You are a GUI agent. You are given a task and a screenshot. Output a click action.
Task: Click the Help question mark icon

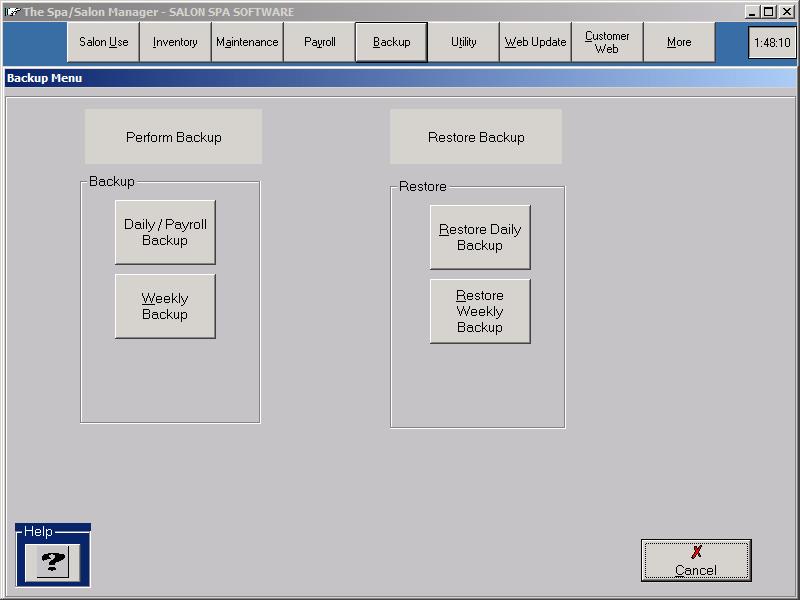pos(52,562)
